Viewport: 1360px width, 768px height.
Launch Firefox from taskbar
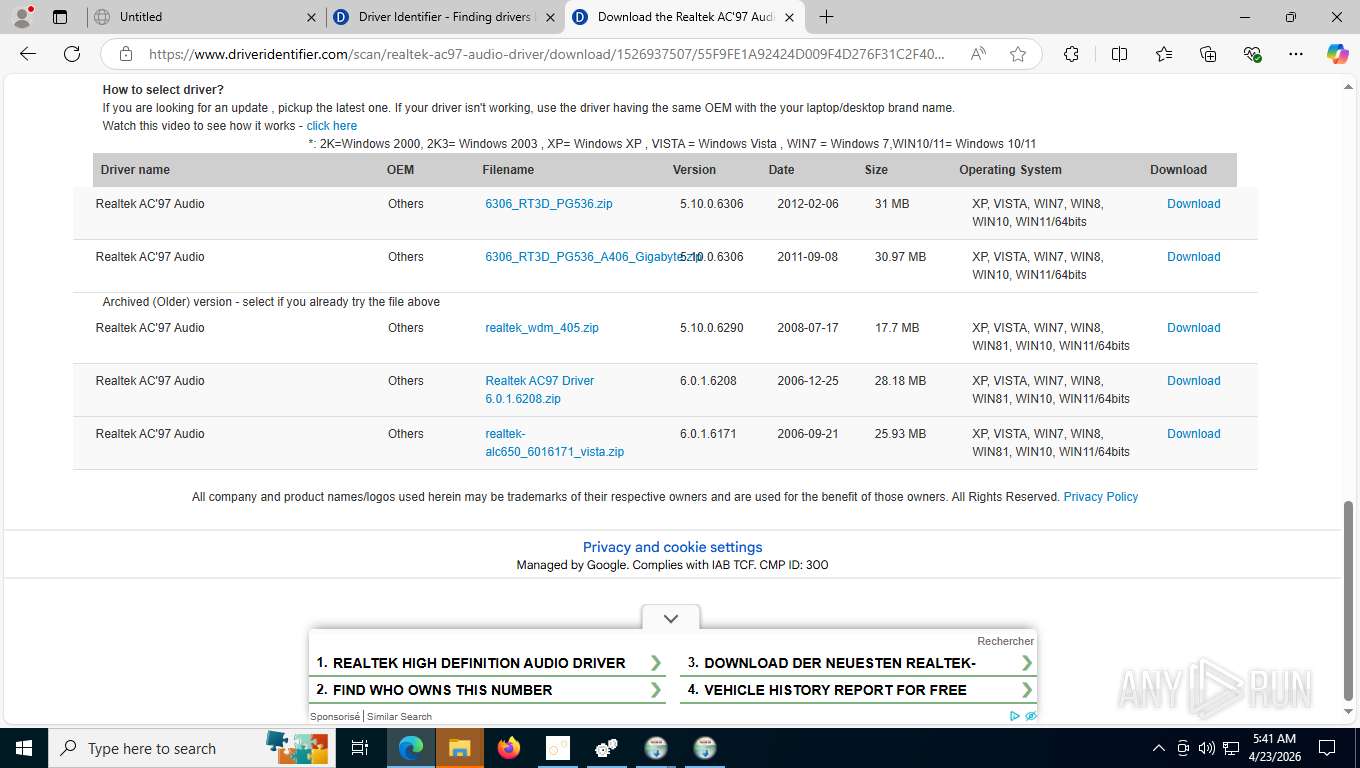[x=509, y=748]
